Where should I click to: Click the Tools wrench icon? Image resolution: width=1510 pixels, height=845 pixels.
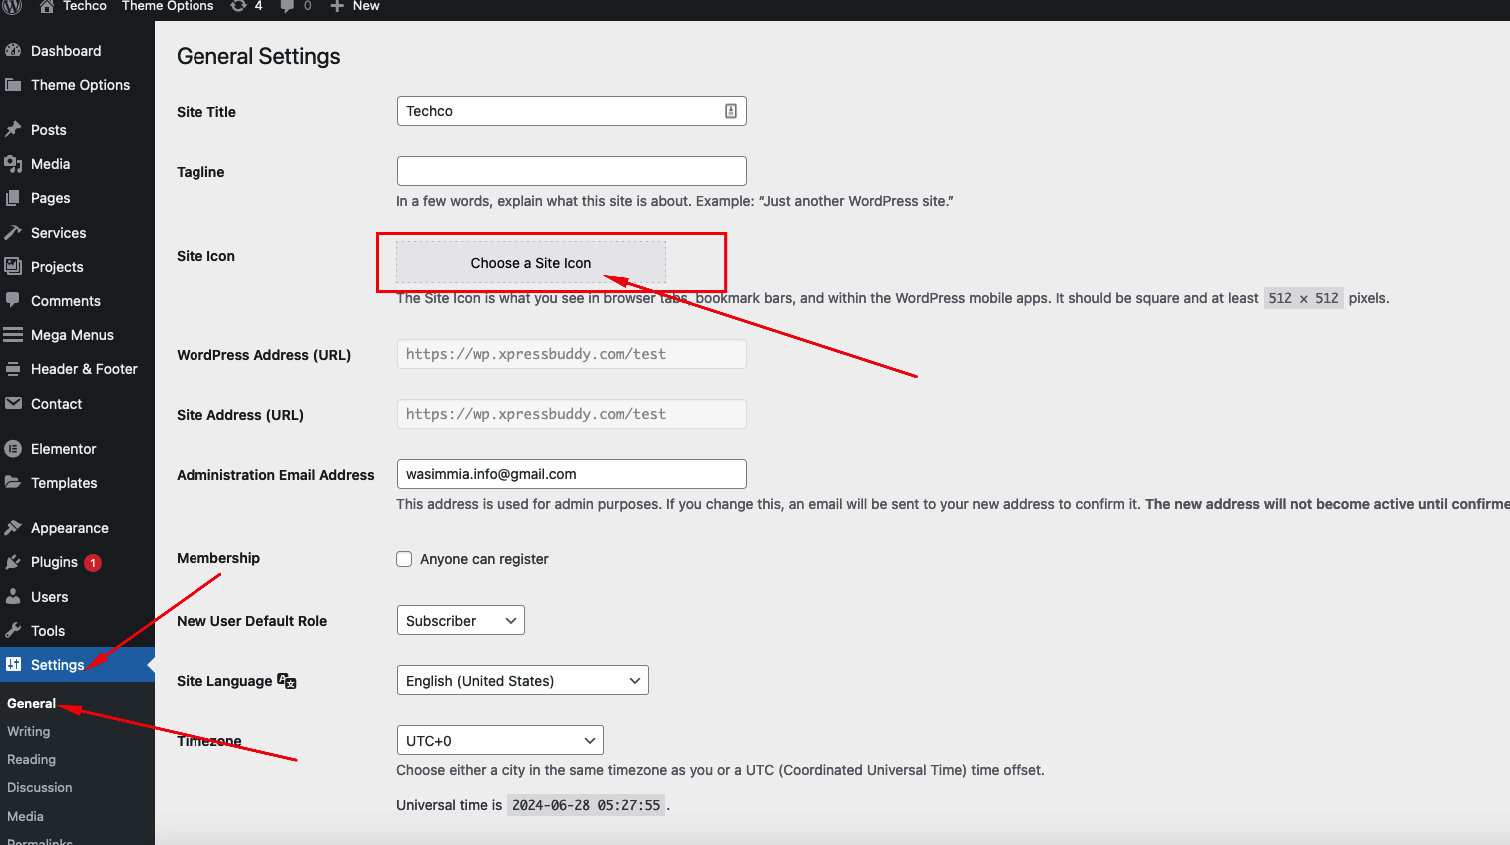(13, 631)
